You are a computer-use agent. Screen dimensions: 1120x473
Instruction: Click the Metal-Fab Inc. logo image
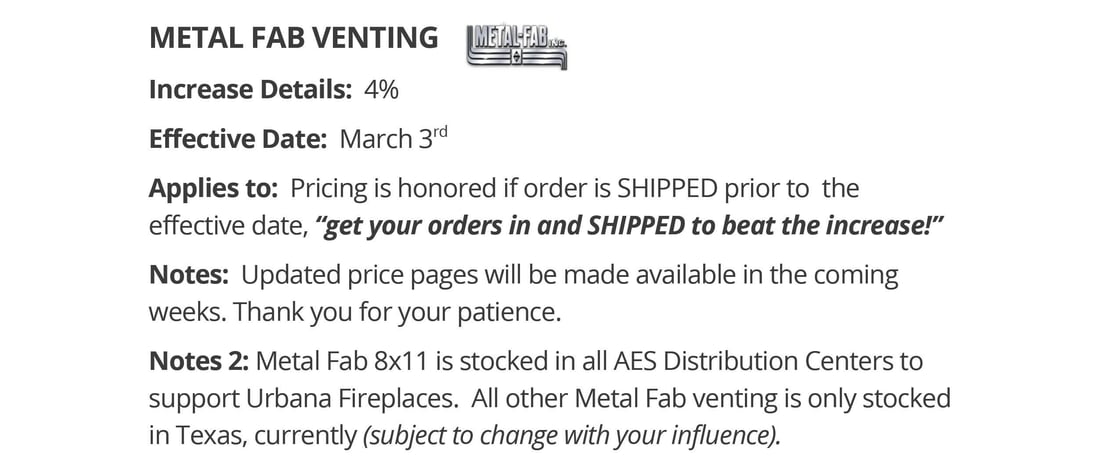point(516,47)
